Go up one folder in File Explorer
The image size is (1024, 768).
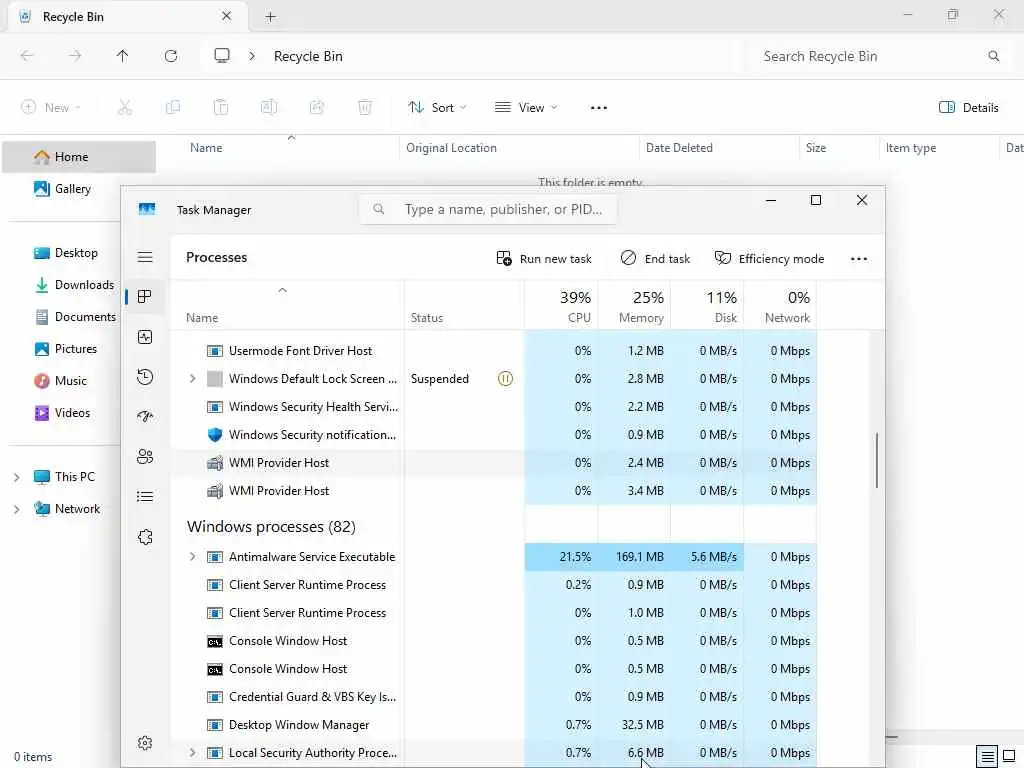coord(123,56)
